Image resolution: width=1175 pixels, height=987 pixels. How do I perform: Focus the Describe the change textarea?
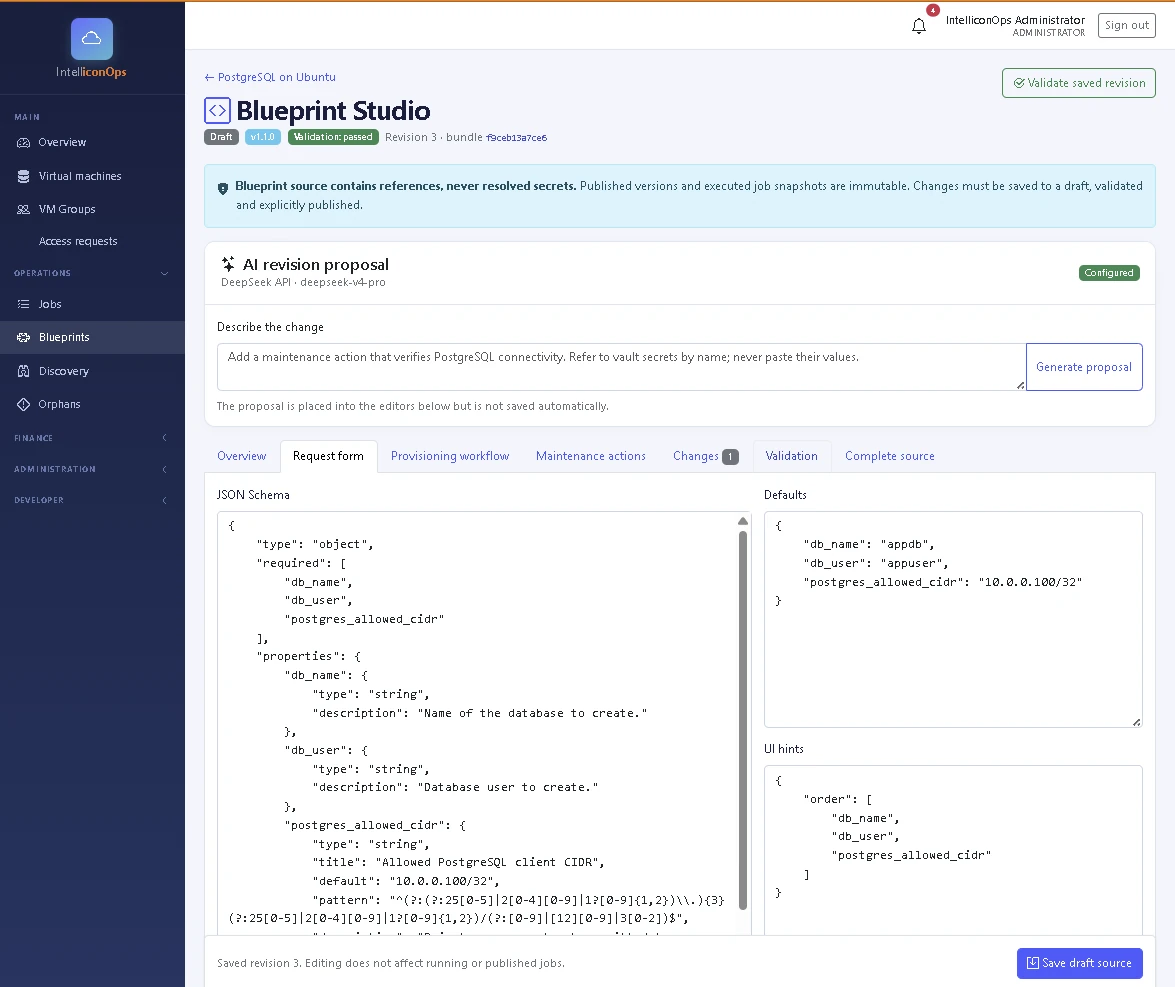621,367
